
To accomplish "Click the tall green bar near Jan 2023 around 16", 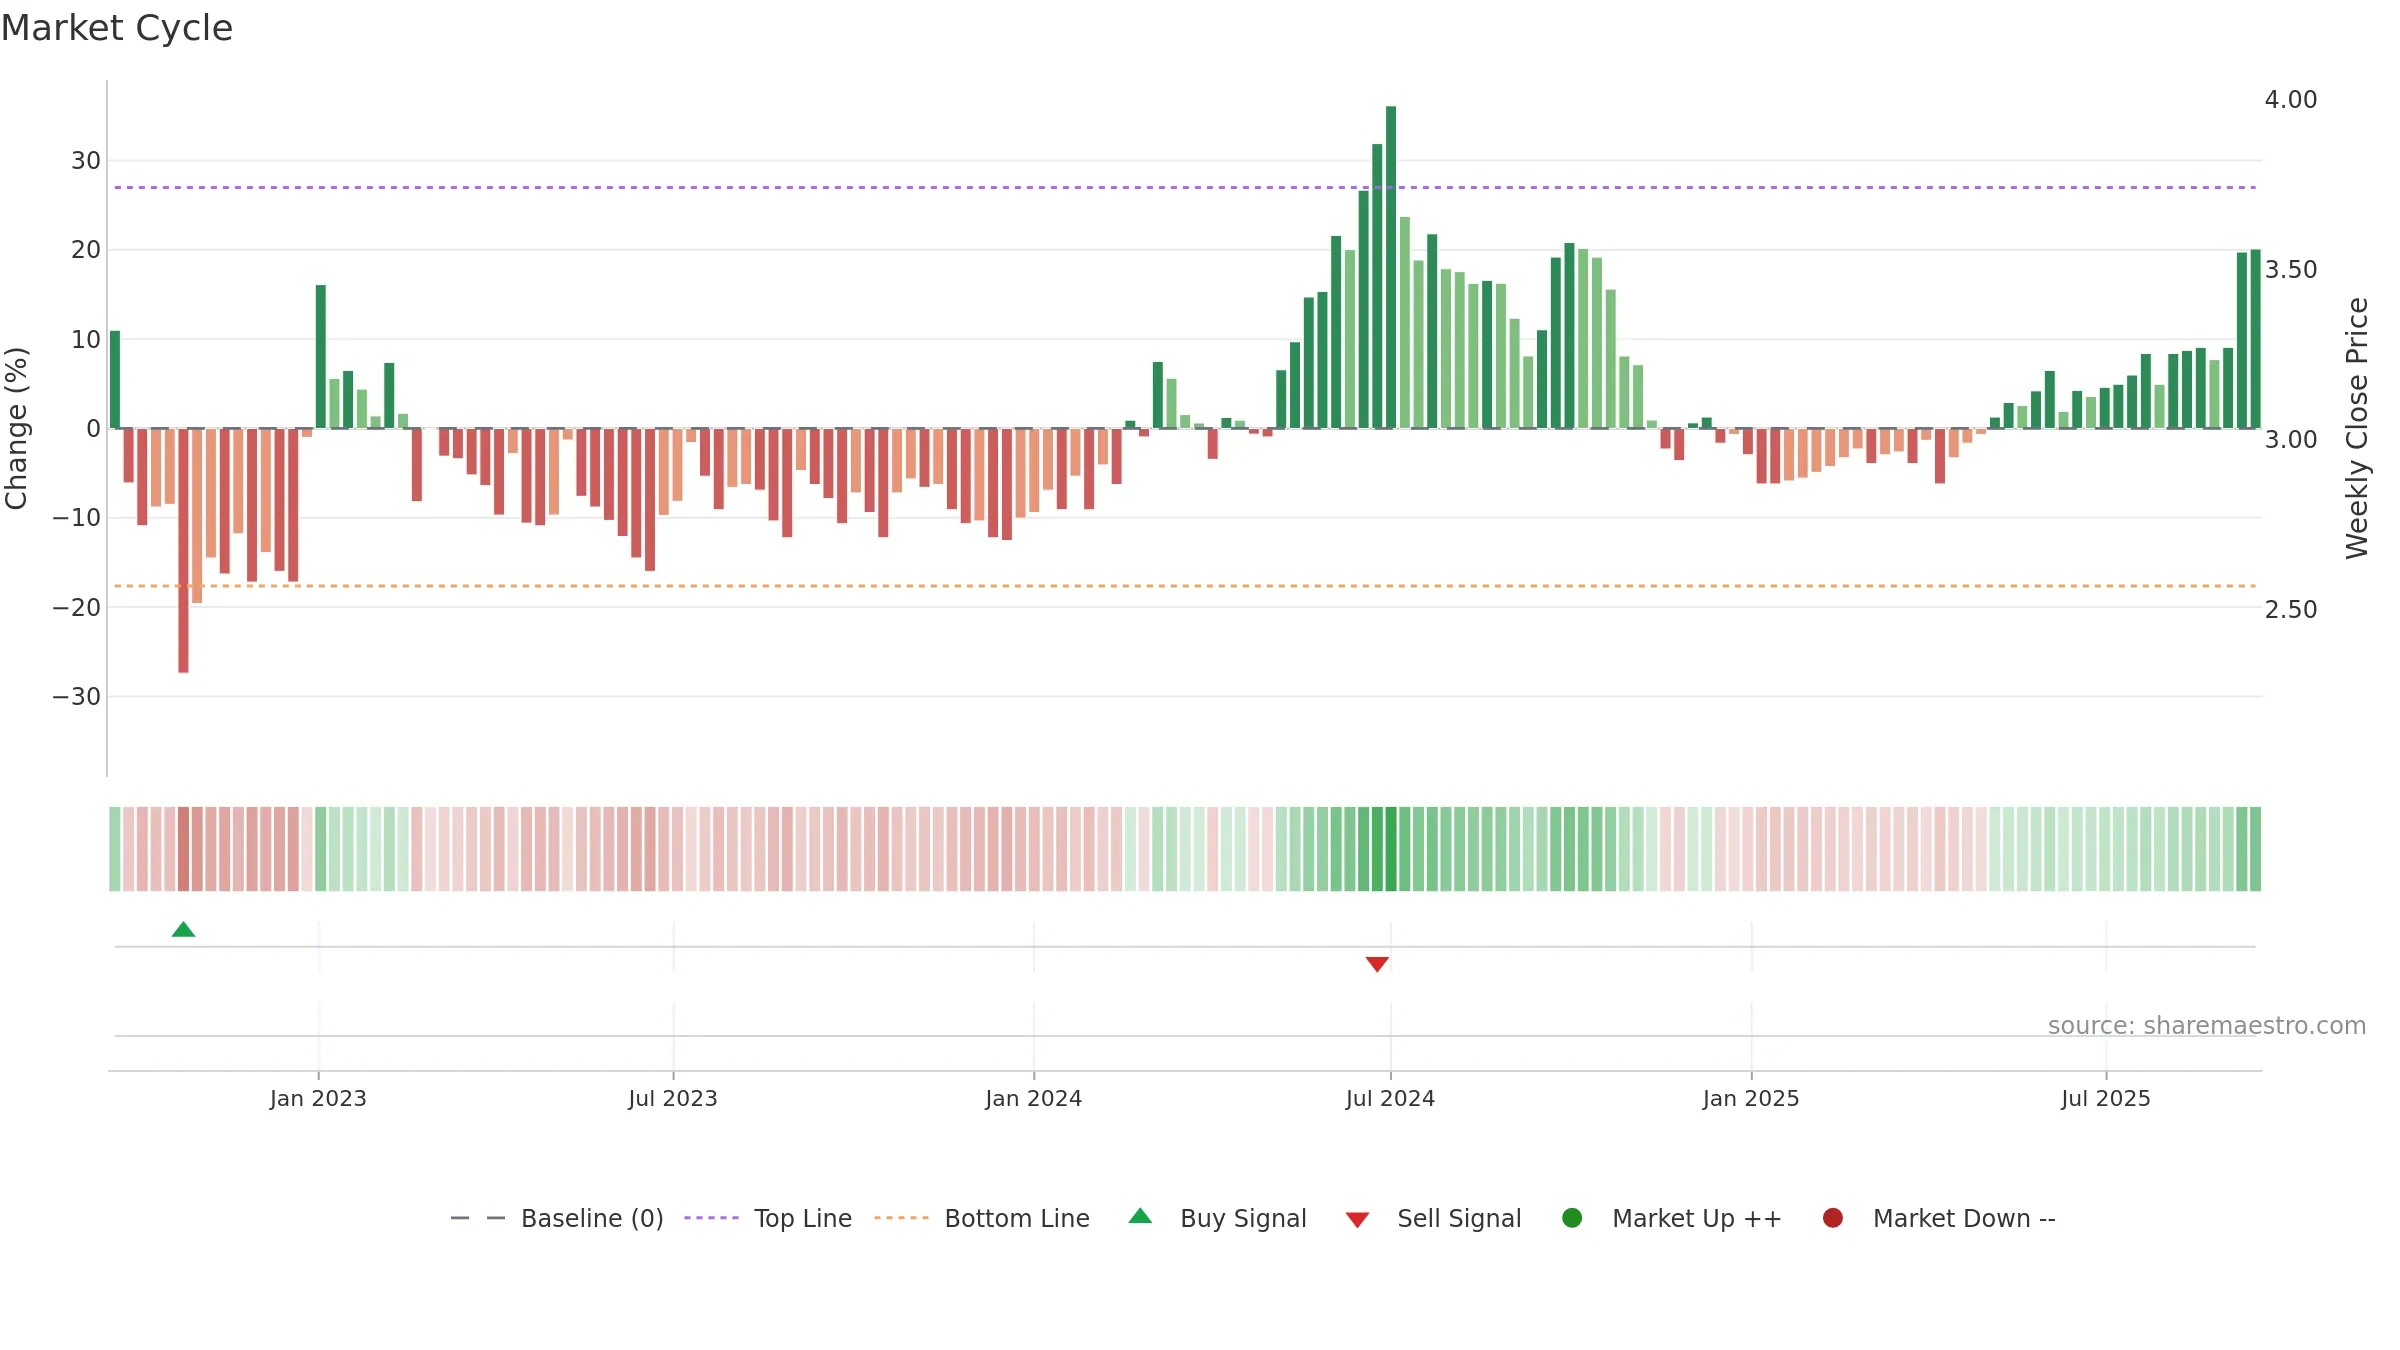I will pos(321,357).
